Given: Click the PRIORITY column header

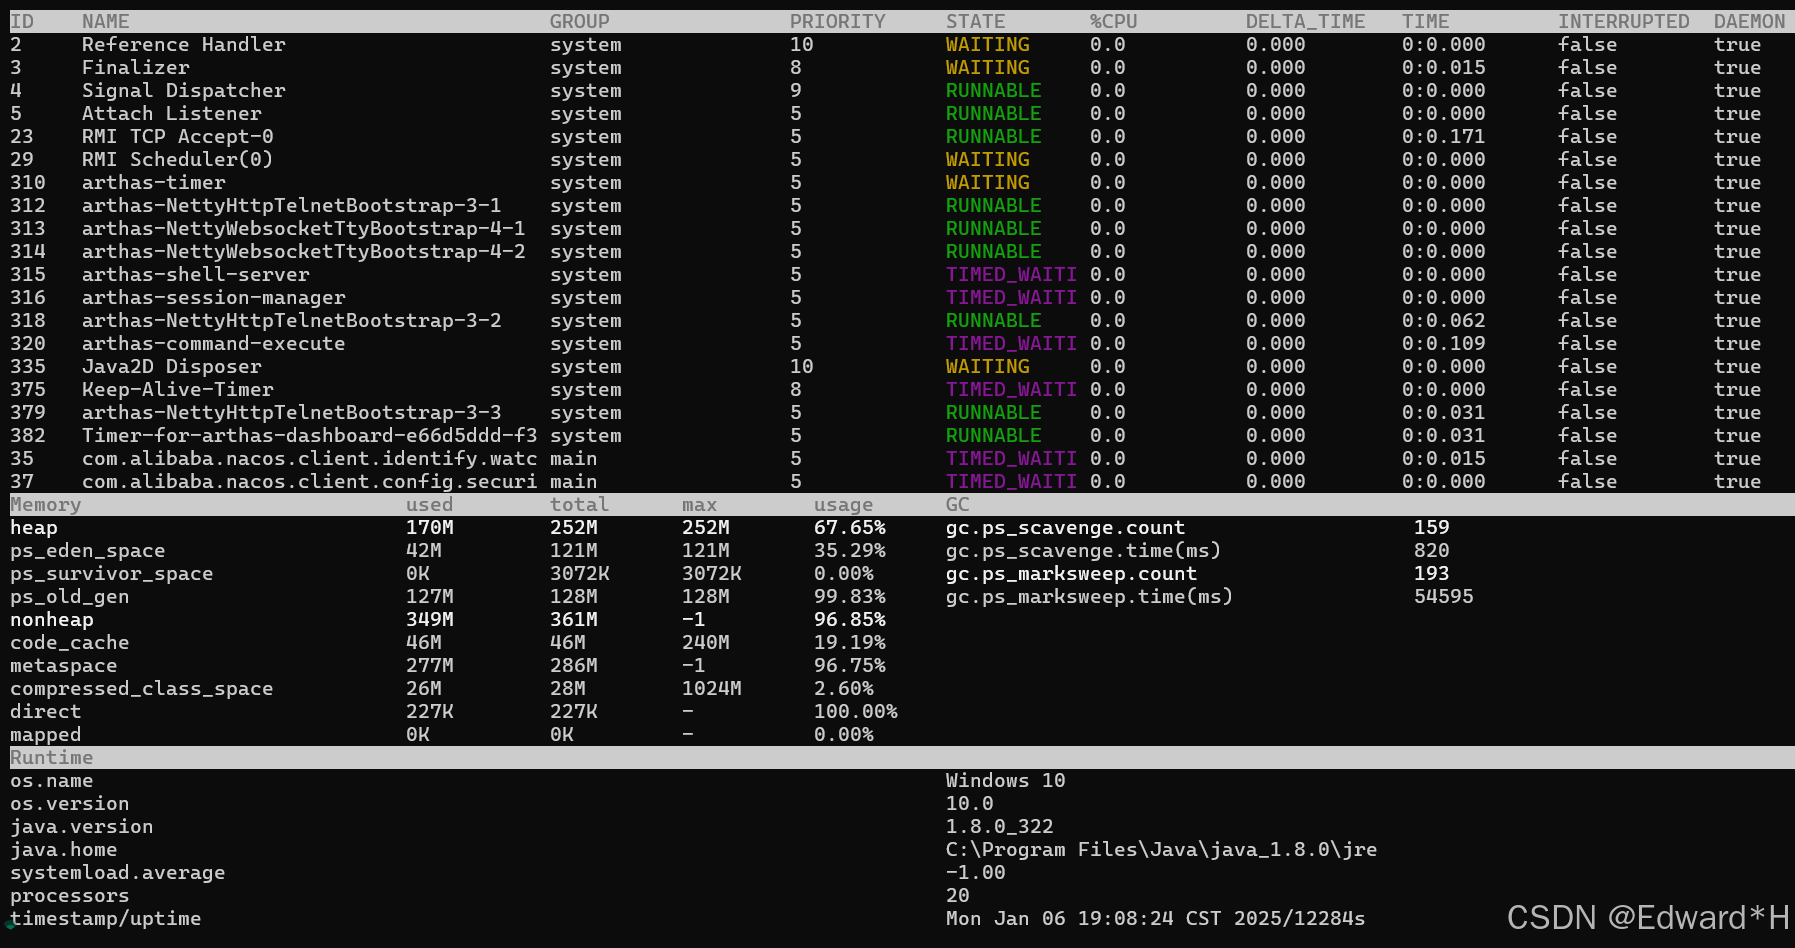Looking at the screenshot, I should click(837, 20).
